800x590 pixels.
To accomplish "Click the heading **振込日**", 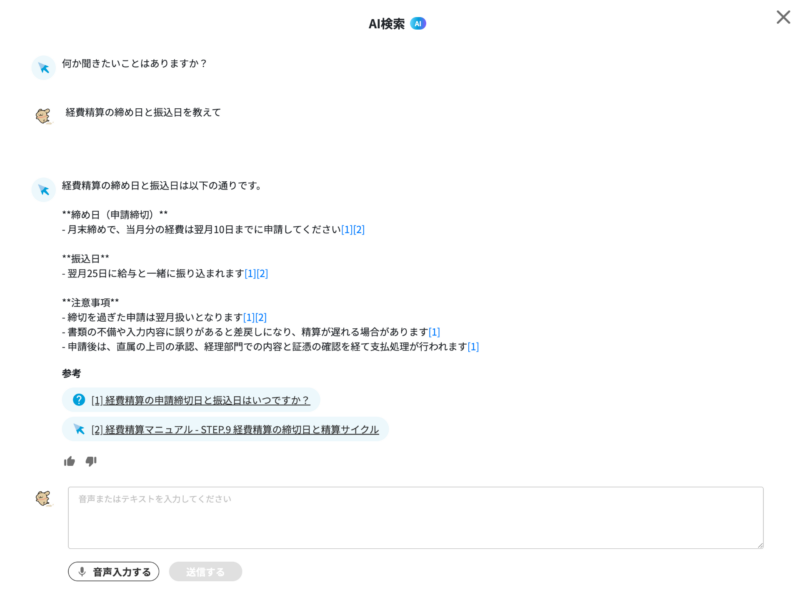I will tap(85, 259).
